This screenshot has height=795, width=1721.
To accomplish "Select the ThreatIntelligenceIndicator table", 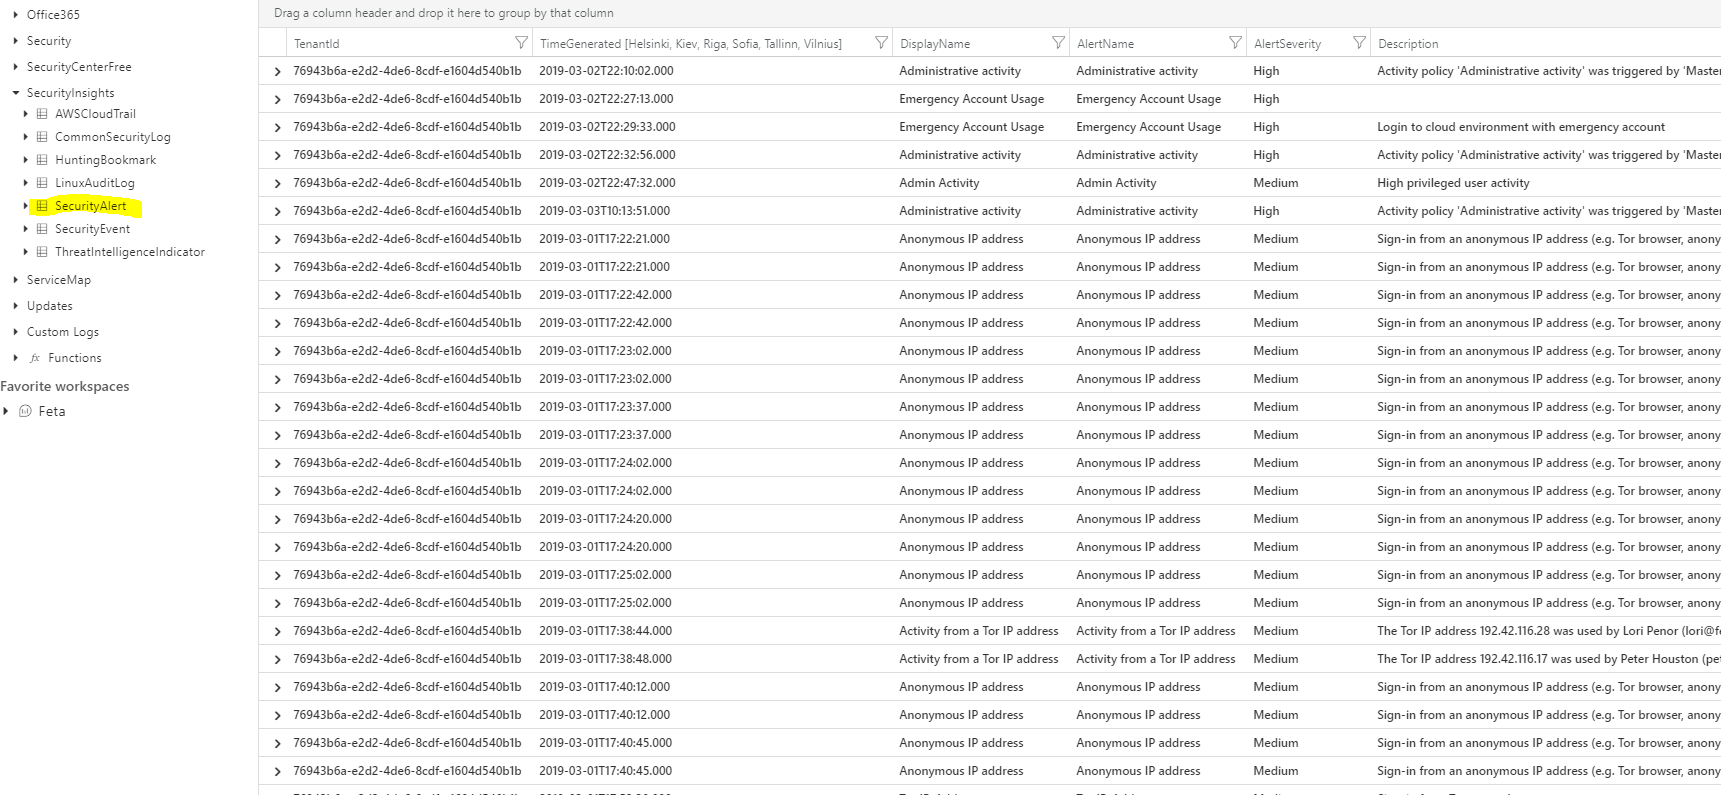I will (x=130, y=252).
